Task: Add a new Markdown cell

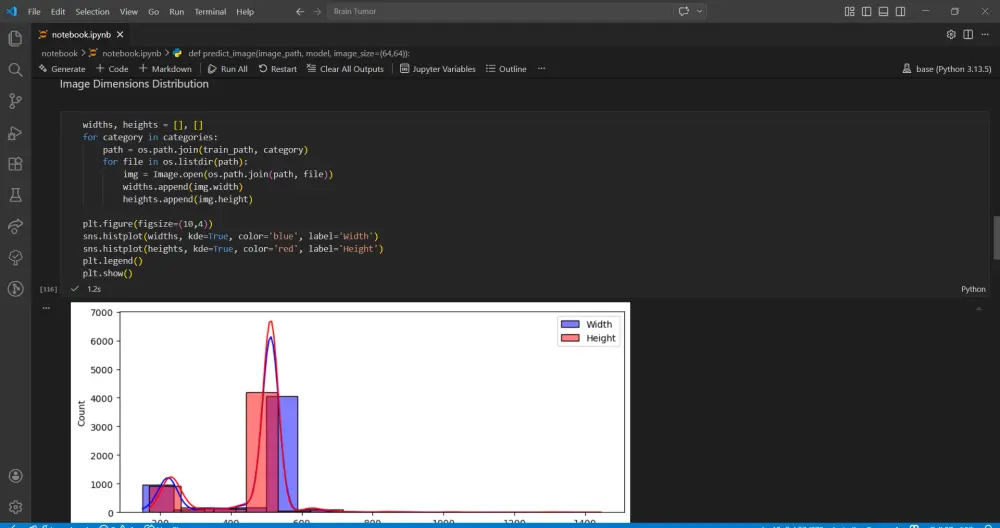Action: 165,69
